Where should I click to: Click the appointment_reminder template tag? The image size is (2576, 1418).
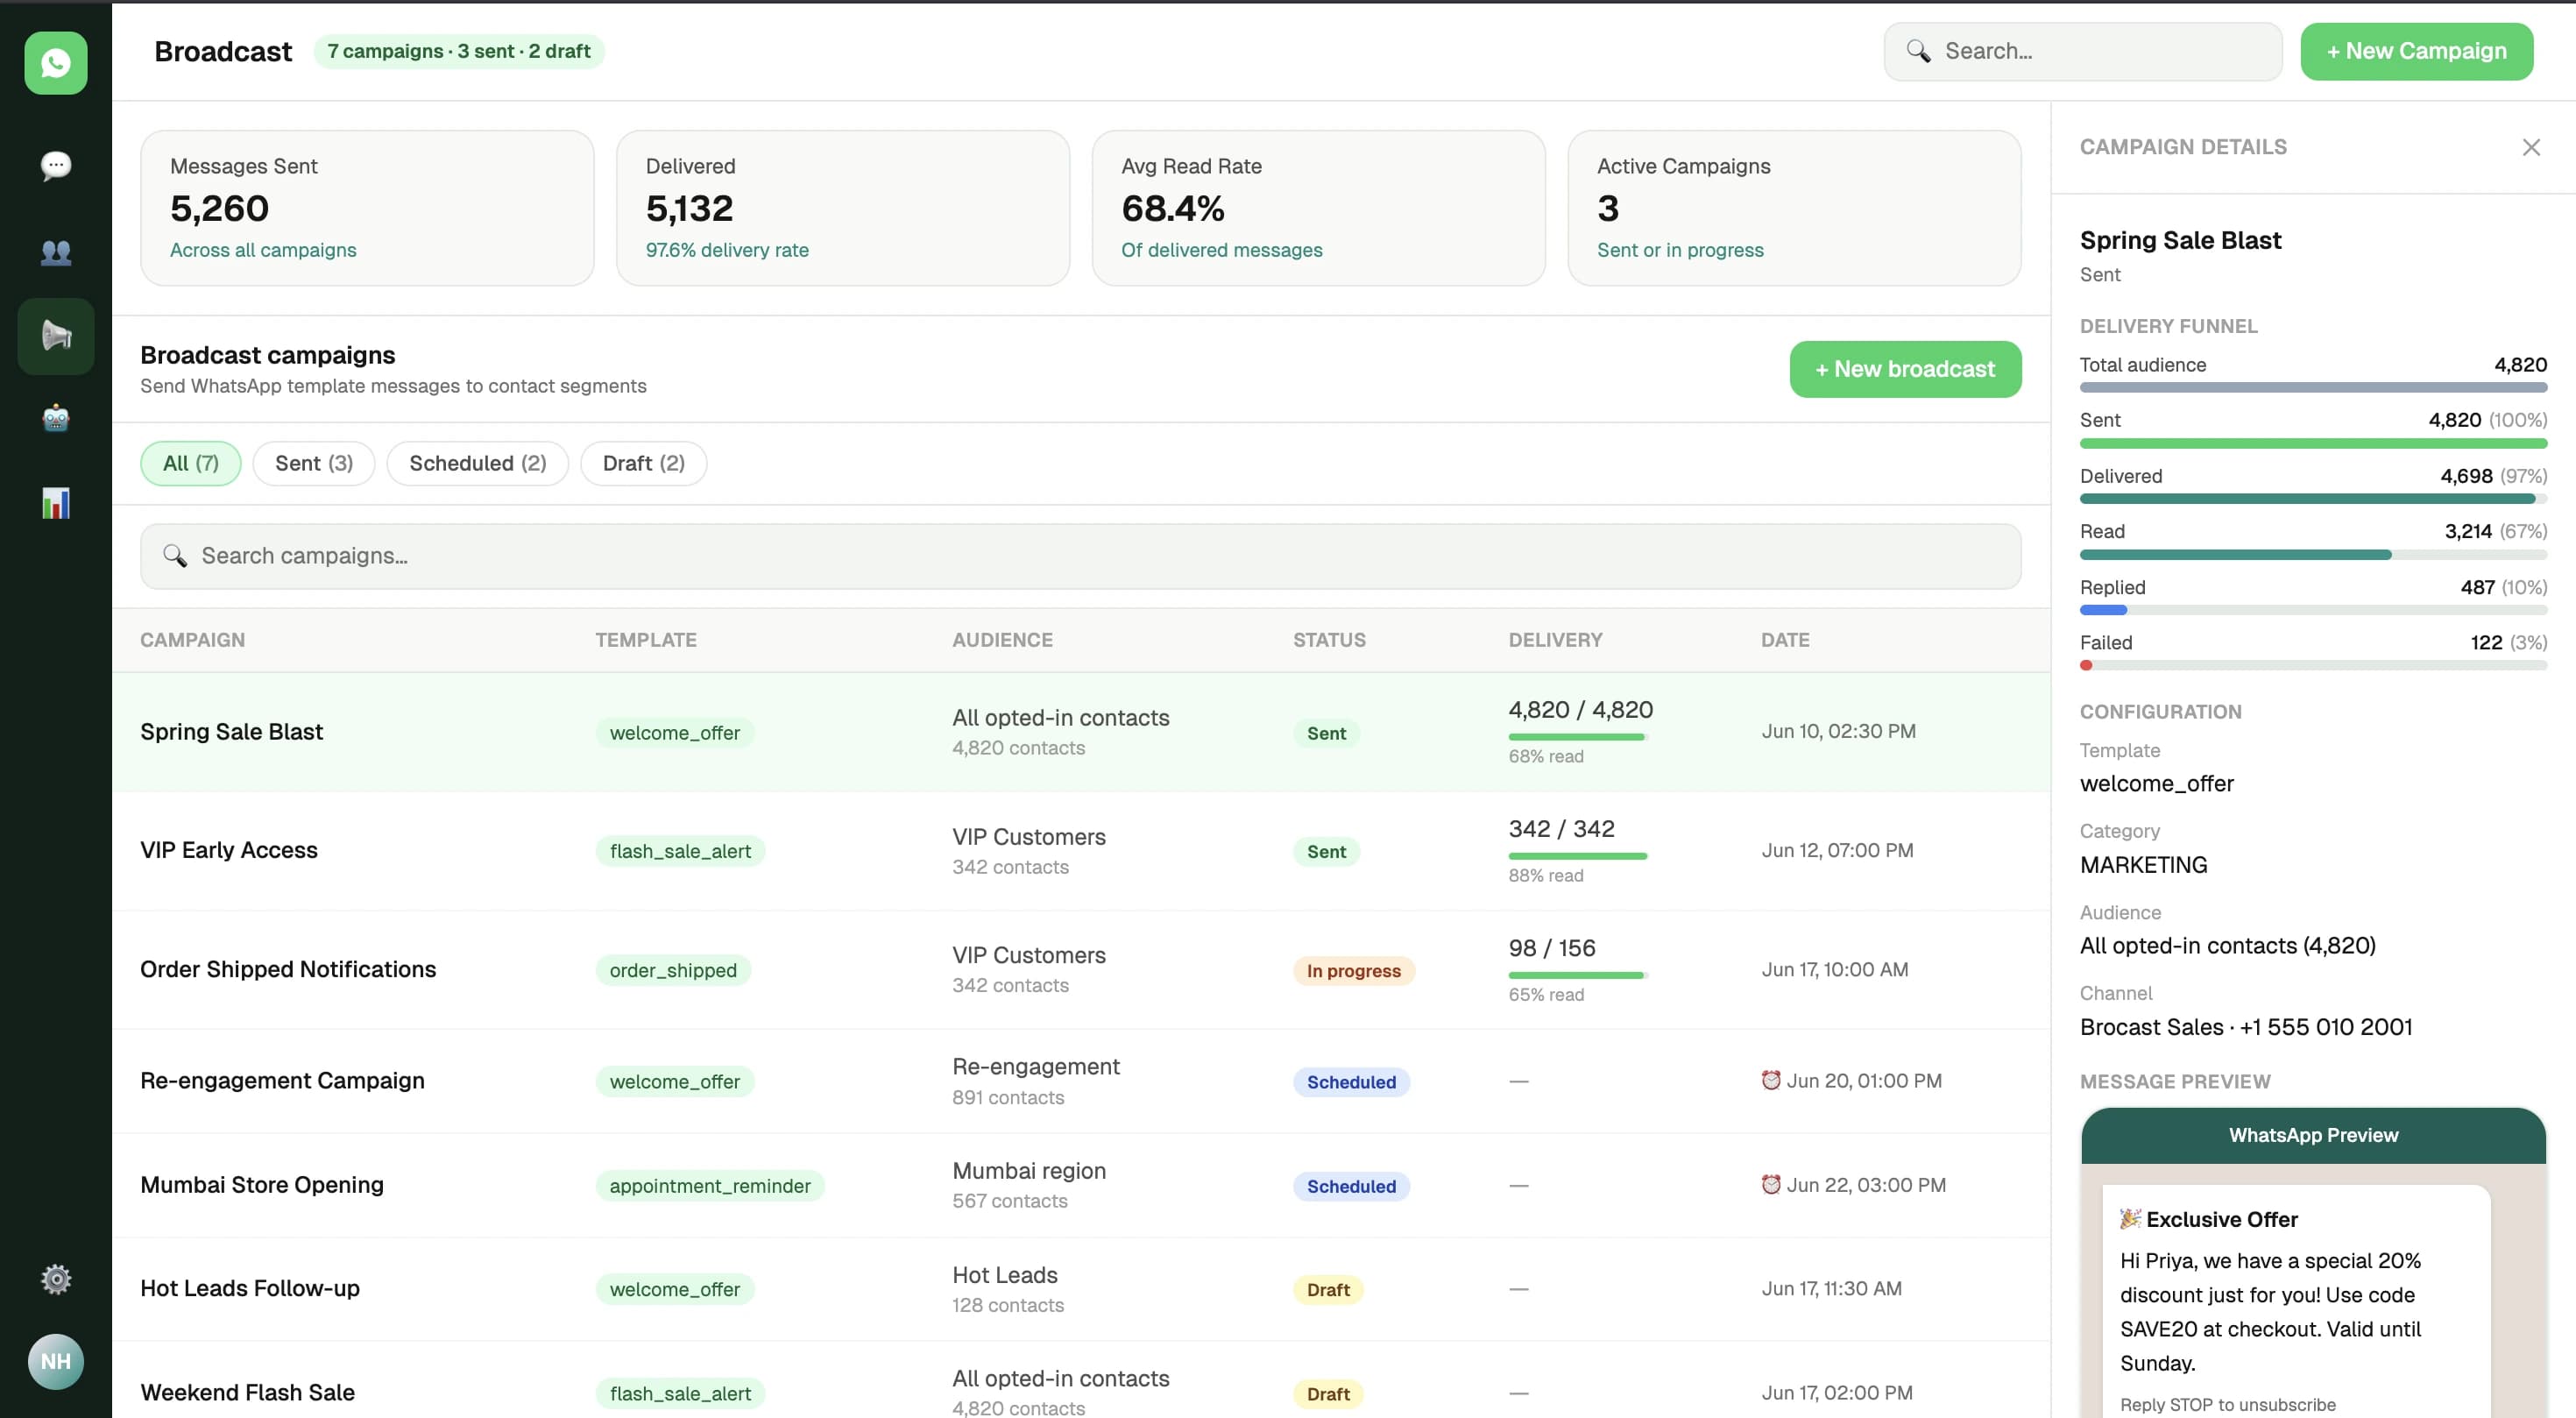click(710, 1186)
